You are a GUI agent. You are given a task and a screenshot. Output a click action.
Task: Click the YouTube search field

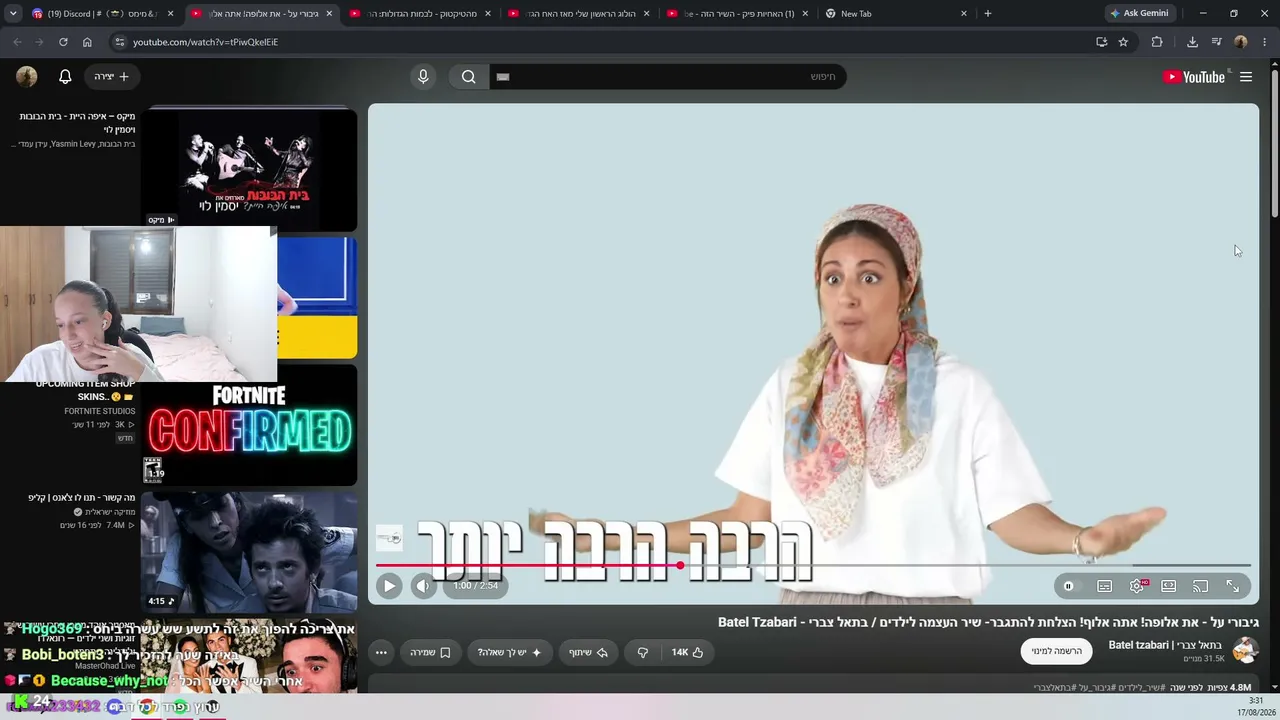667,77
